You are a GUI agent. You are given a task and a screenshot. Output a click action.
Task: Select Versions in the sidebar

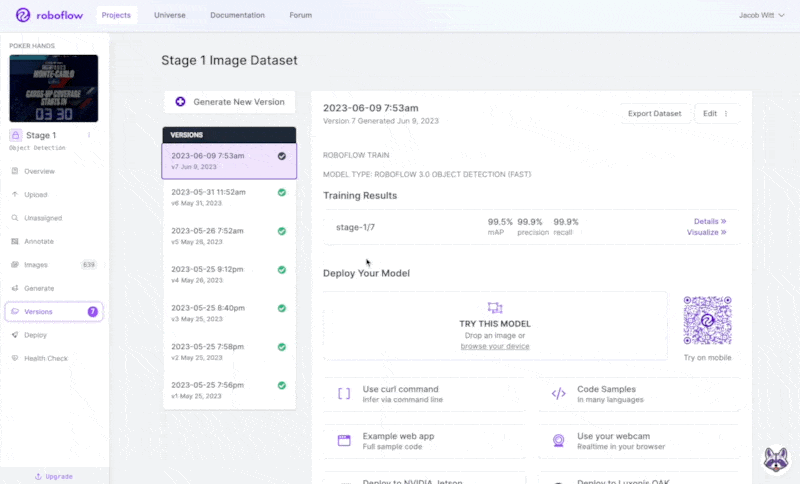[x=54, y=311]
